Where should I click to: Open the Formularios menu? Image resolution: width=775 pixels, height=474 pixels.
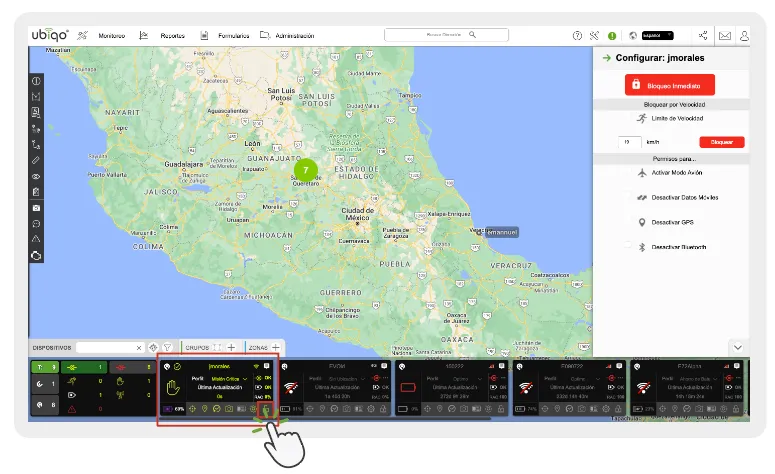click(x=233, y=36)
